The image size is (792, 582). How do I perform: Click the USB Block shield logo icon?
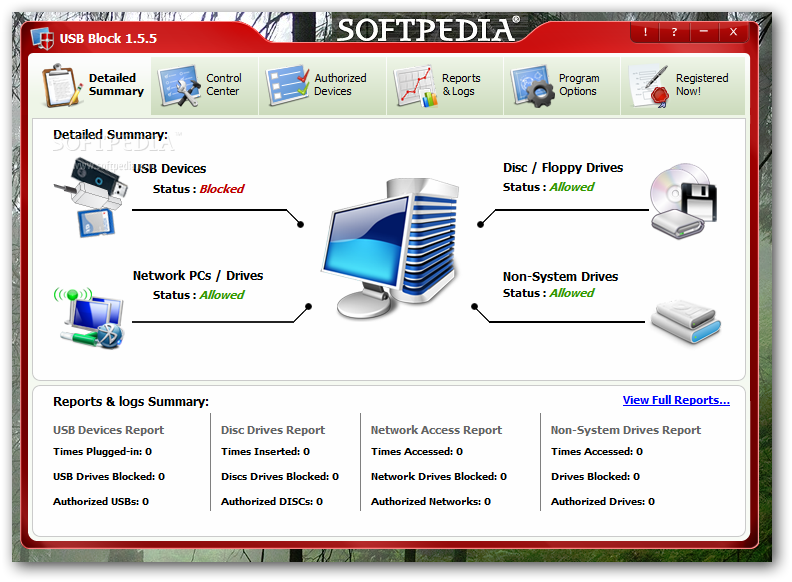click(x=43, y=38)
